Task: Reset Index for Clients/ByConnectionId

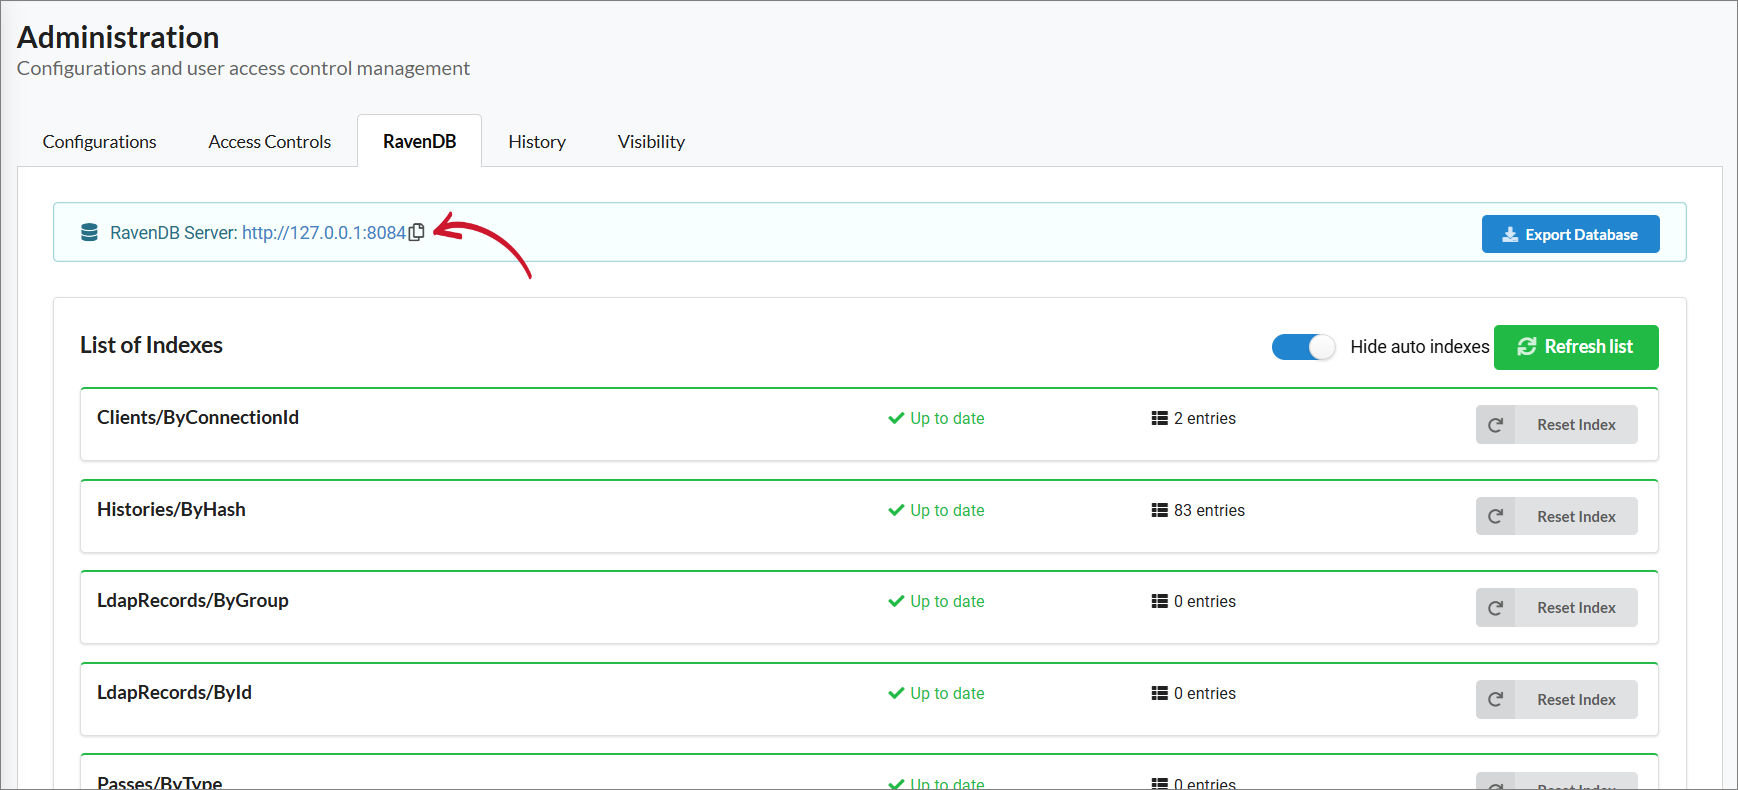Action: (1557, 424)
